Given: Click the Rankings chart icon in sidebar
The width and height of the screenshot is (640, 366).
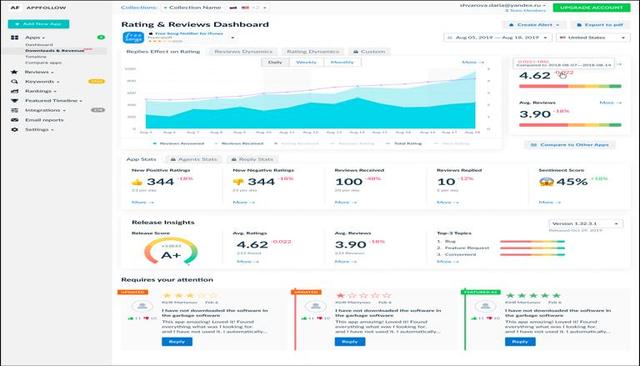Looking at the screenshot, I should click(x=14, y=91).
